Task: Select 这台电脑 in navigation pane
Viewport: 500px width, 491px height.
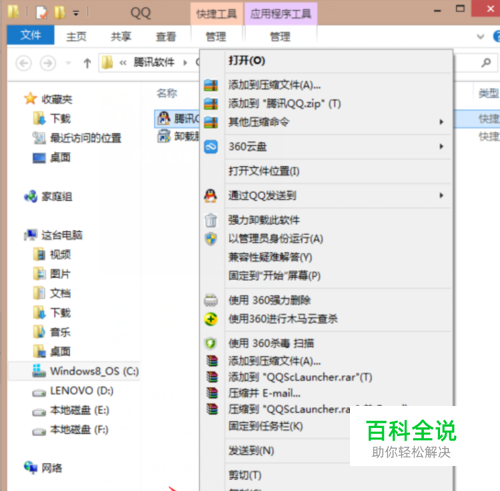Action: click(62, 235)
